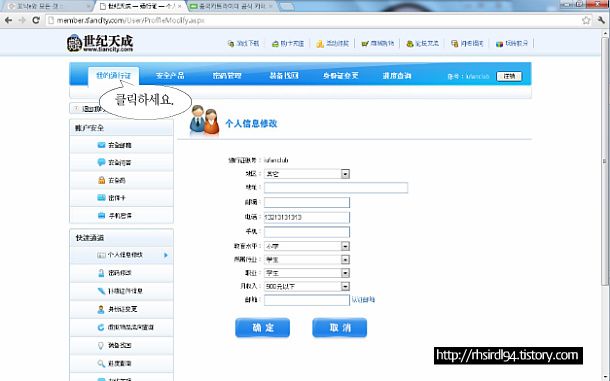Click the 快速通道 sidebar section header
Viewport: 610px width, 381px height.
pyautogui.click(x=121, y=237)
